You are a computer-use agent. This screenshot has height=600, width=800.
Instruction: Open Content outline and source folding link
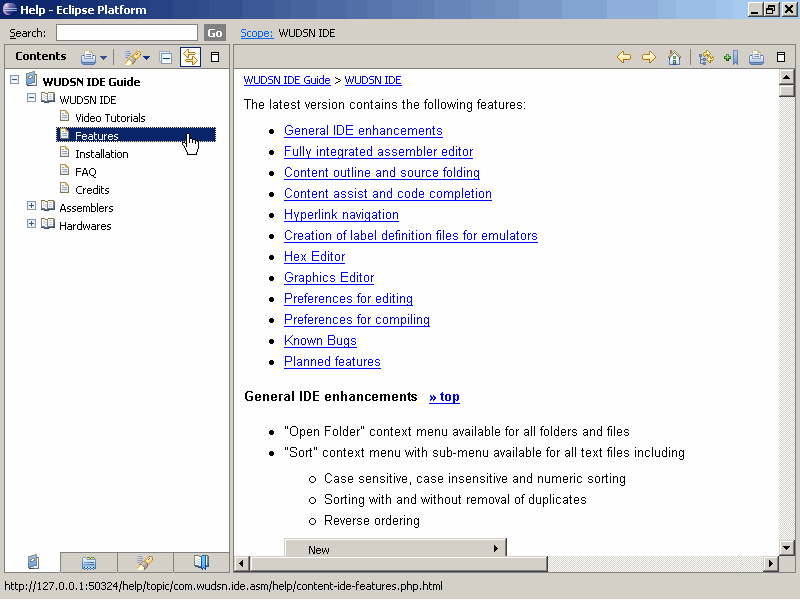[x=382, y=172]
